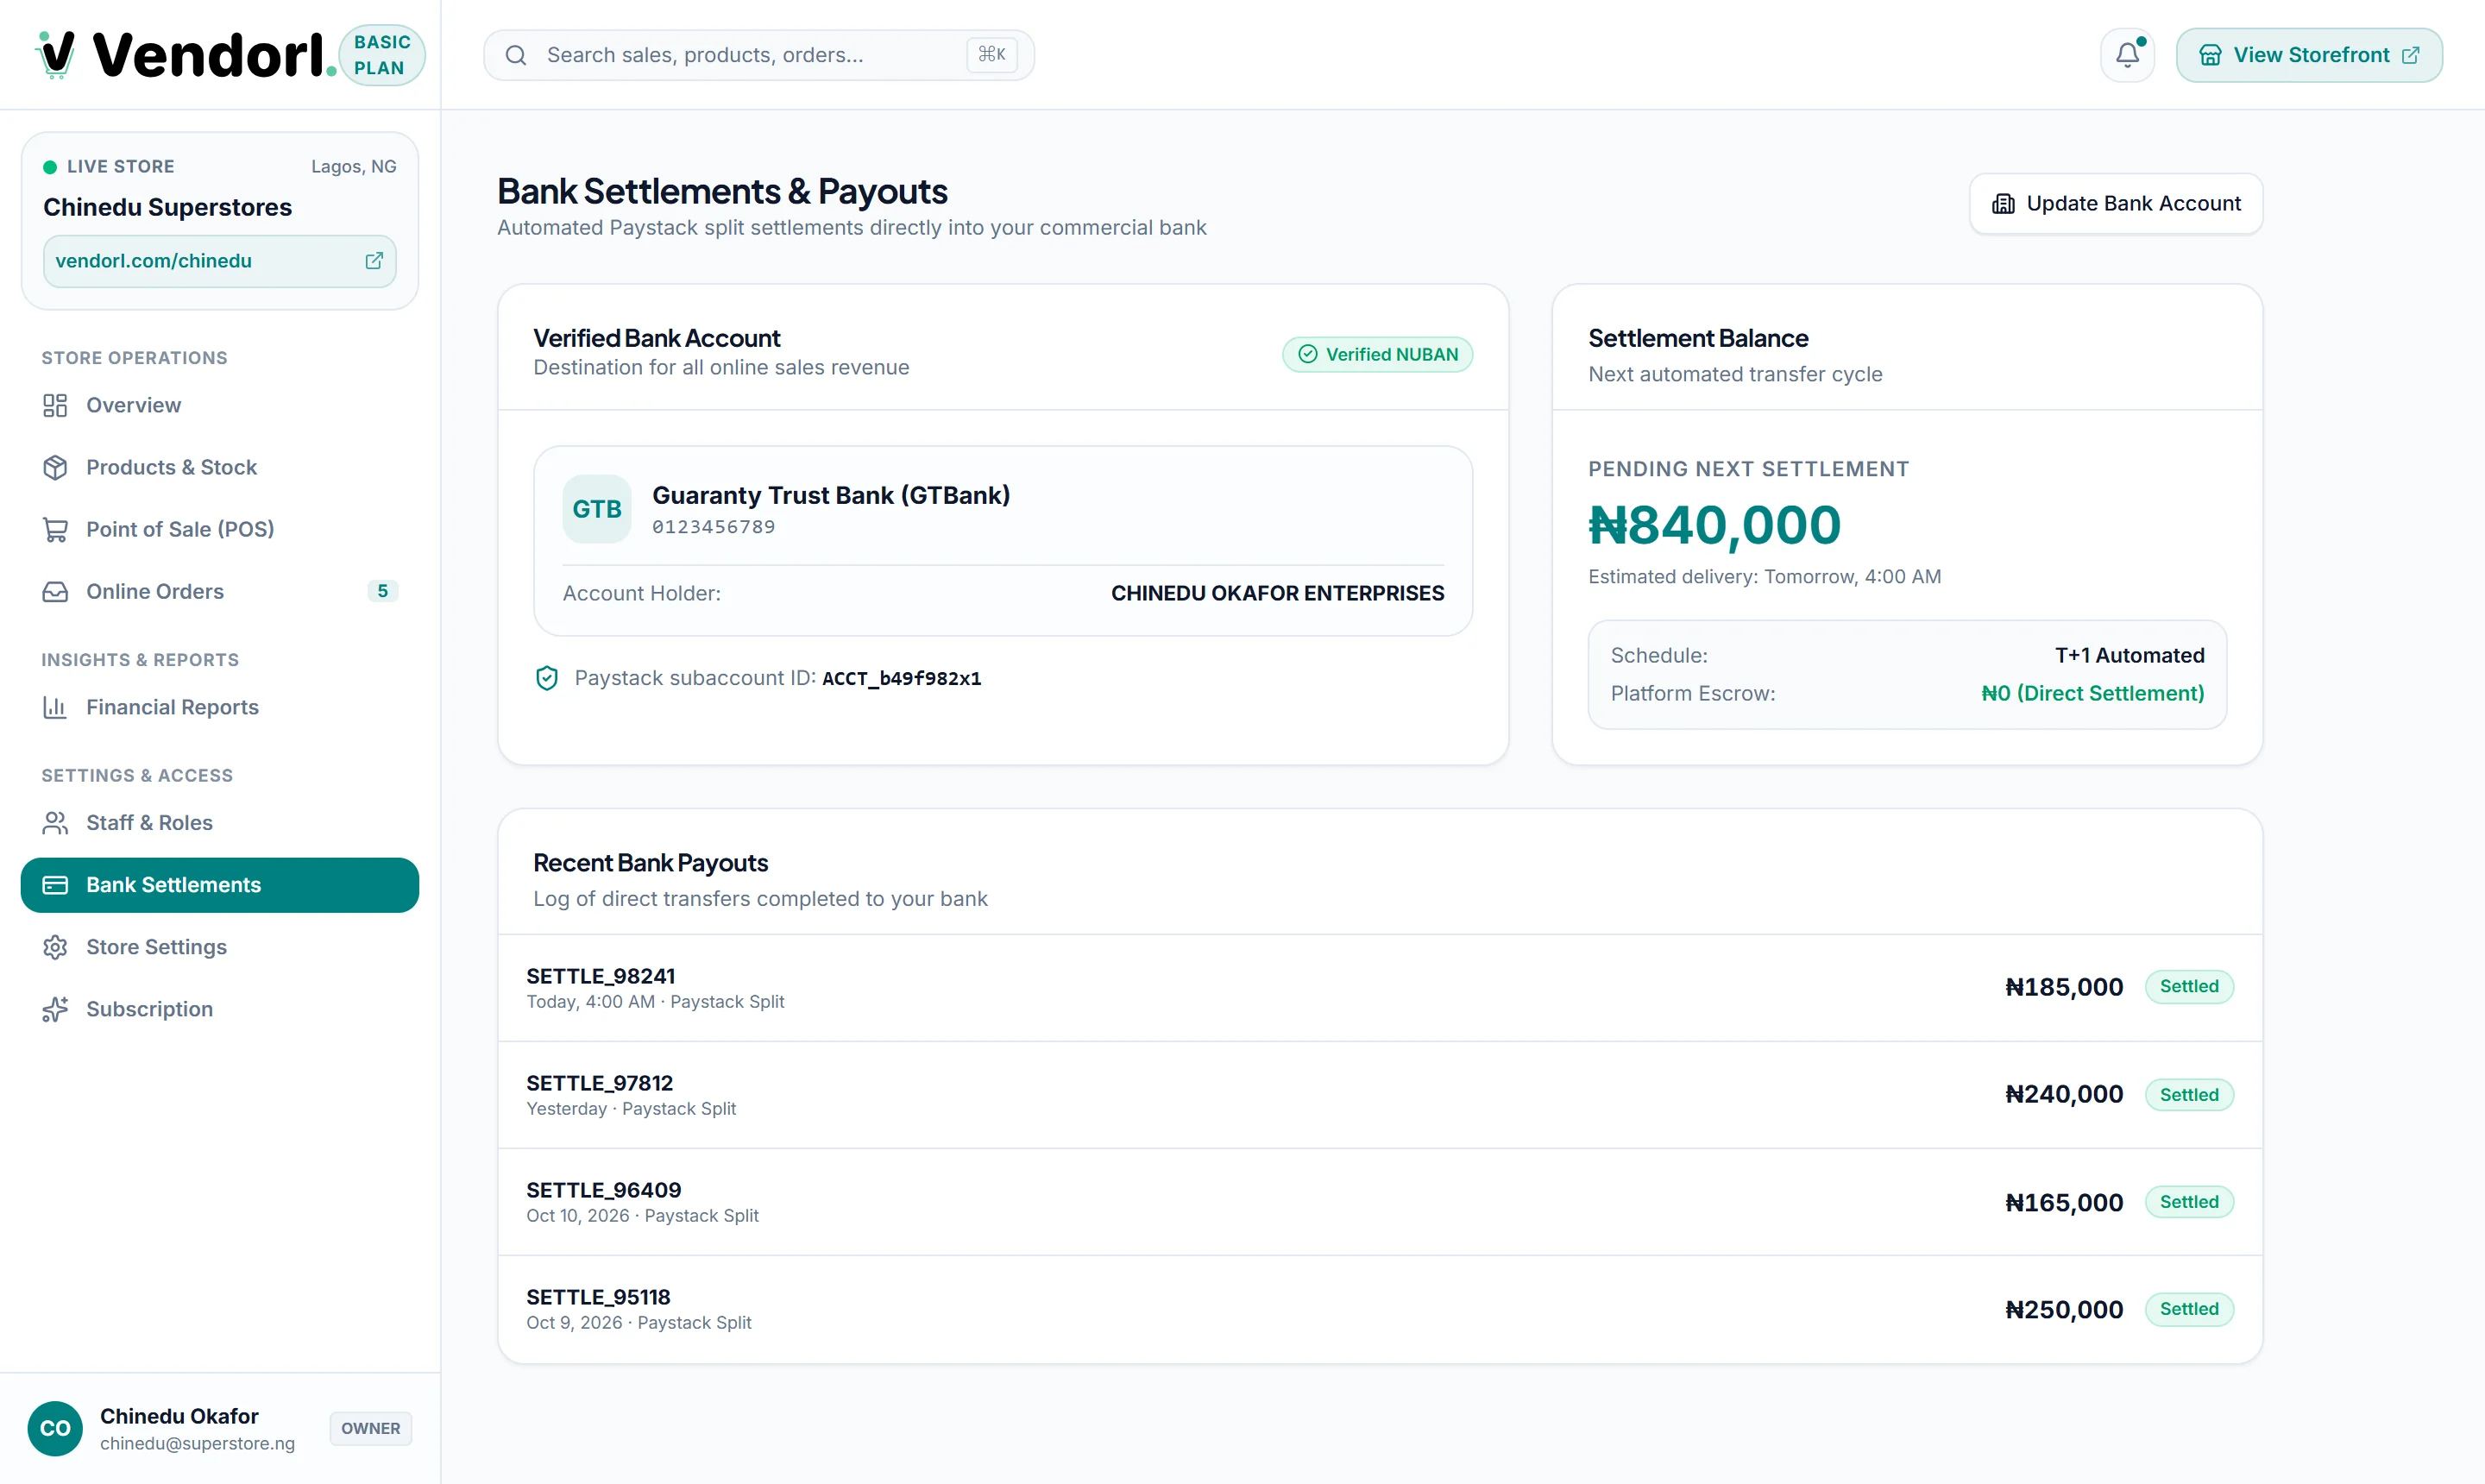Click the Verified NUBAN badge
Viewport: 2485px width, 1484px height.
1377,354
